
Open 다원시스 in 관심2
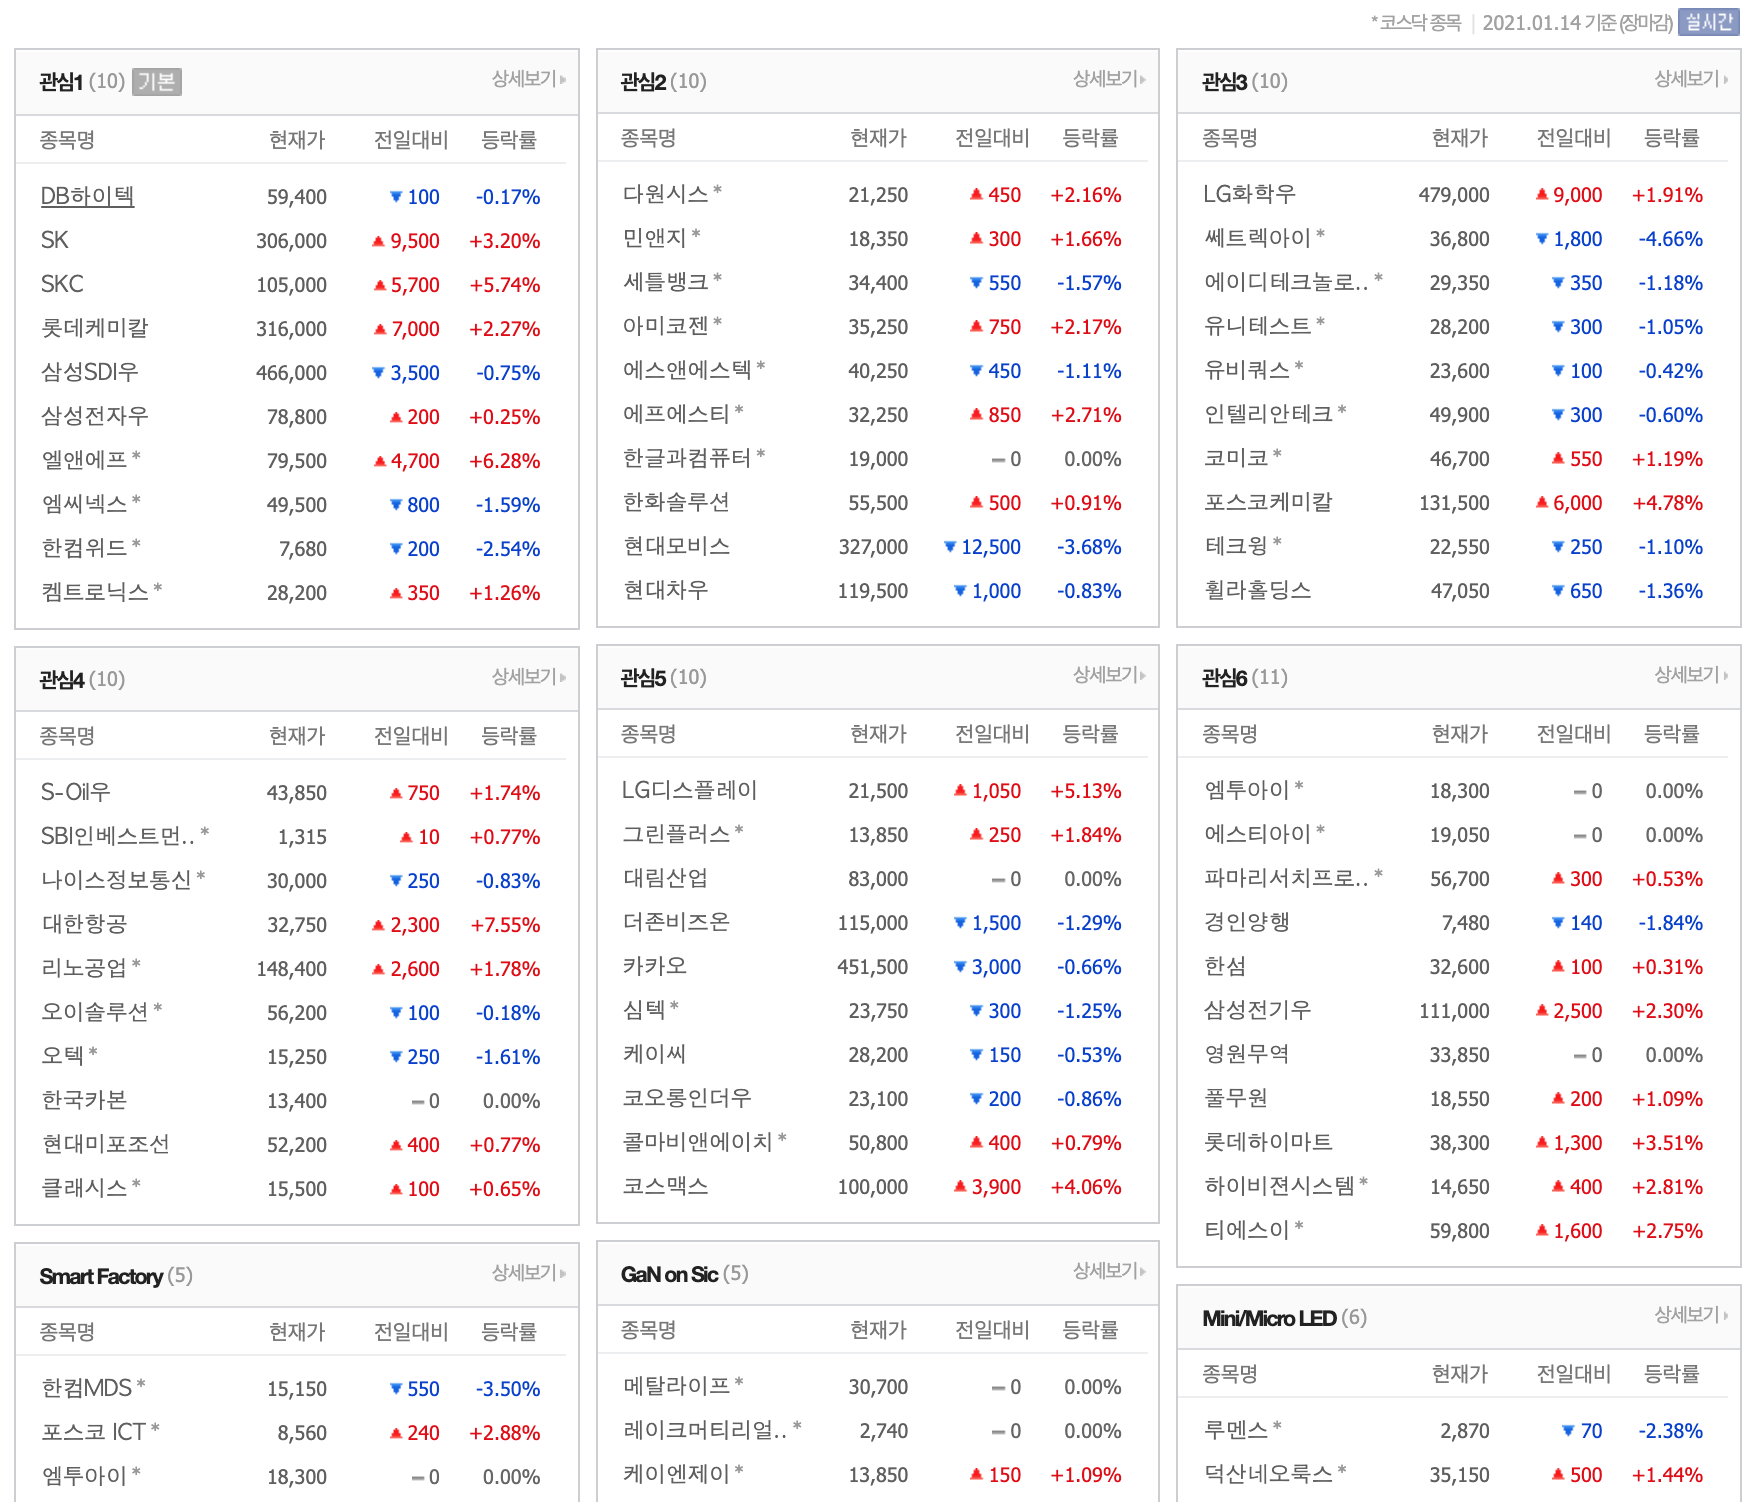(666, 194)
